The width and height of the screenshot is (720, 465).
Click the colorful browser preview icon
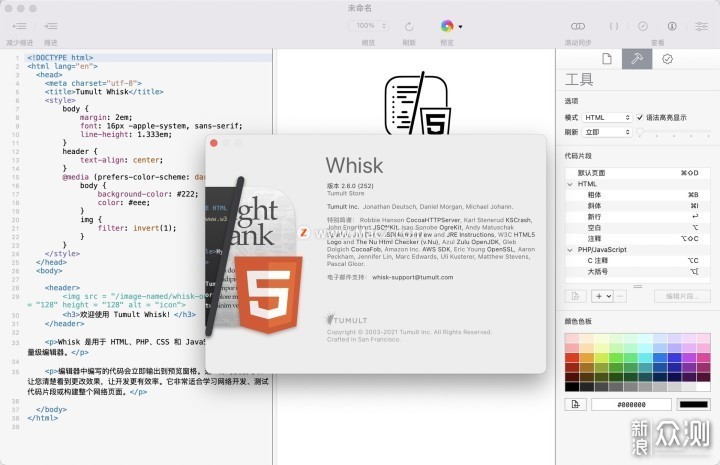coord(447,26)
